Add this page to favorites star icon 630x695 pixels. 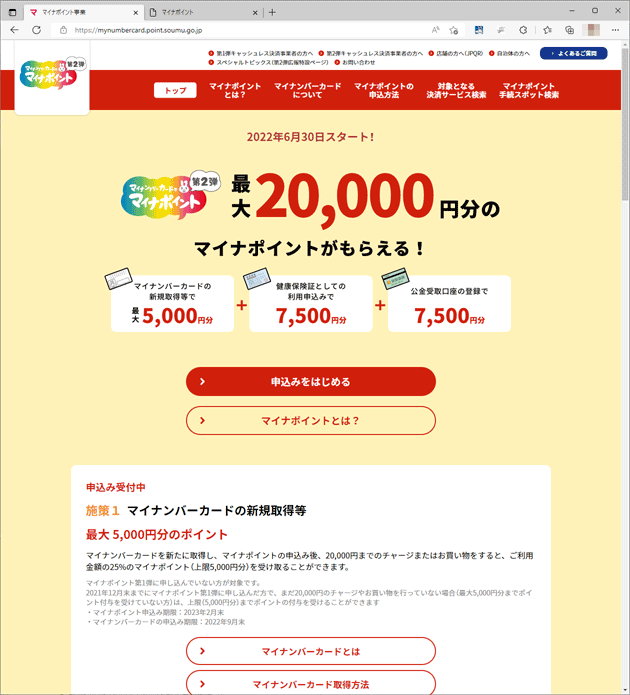coord(454,30)
